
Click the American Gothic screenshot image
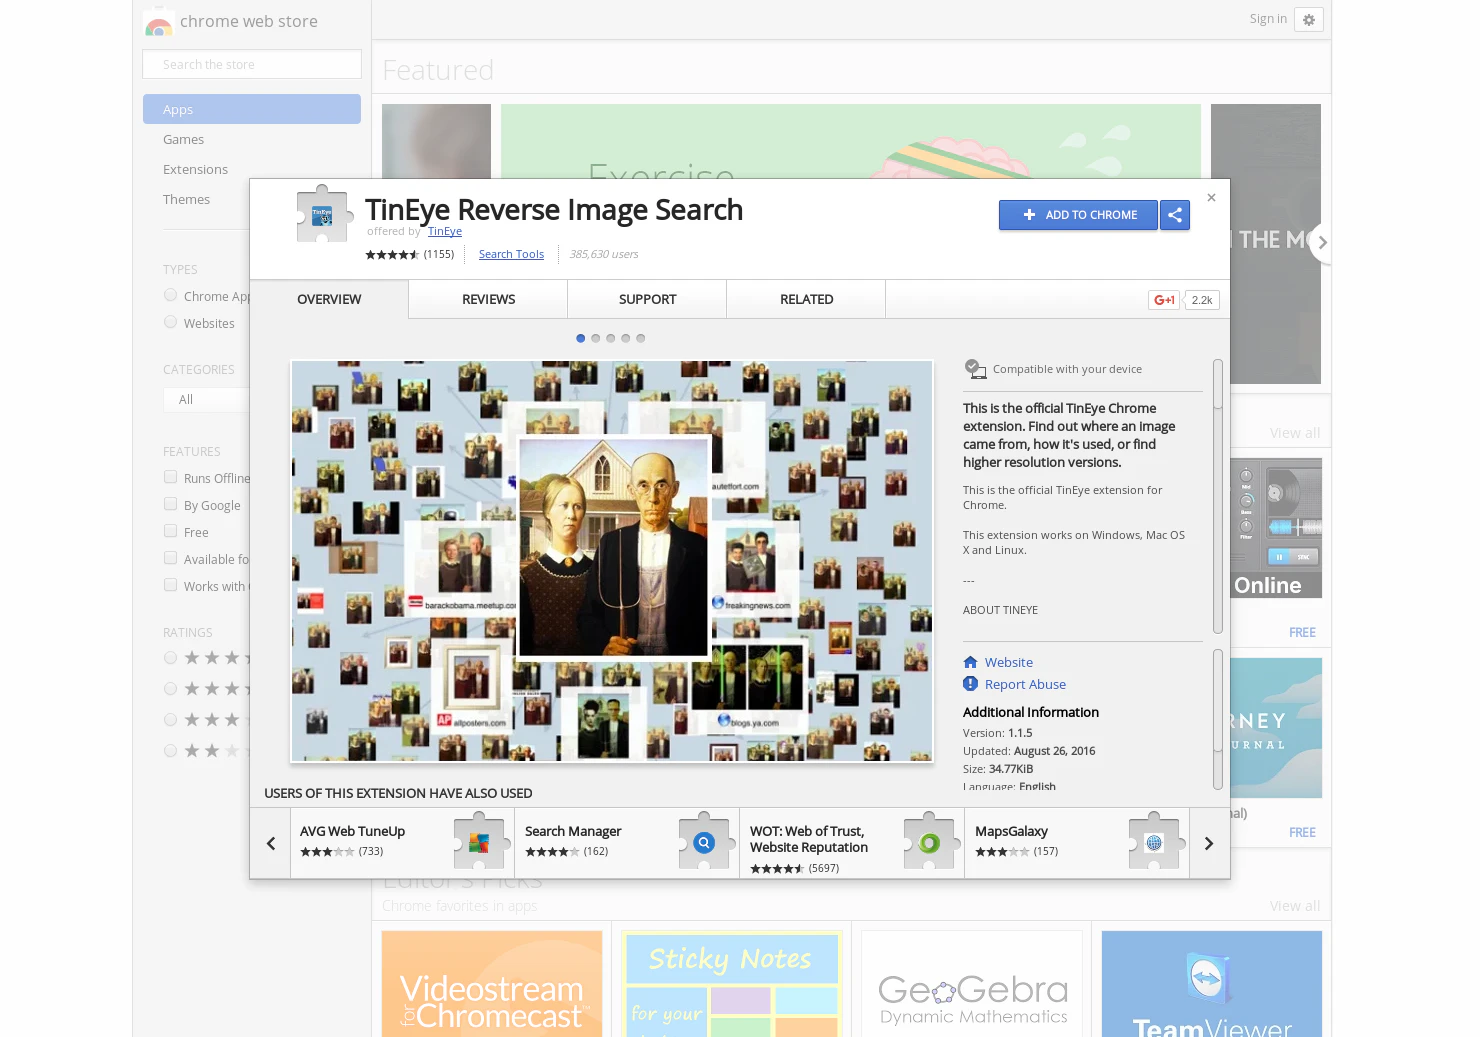pos(612,561)
